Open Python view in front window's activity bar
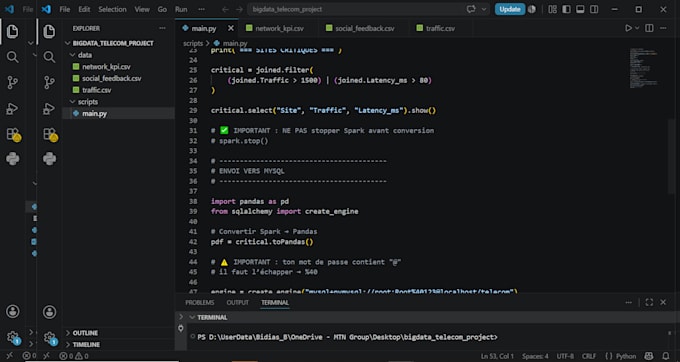This screenshot has width=680, height=362. click(49, 159)
